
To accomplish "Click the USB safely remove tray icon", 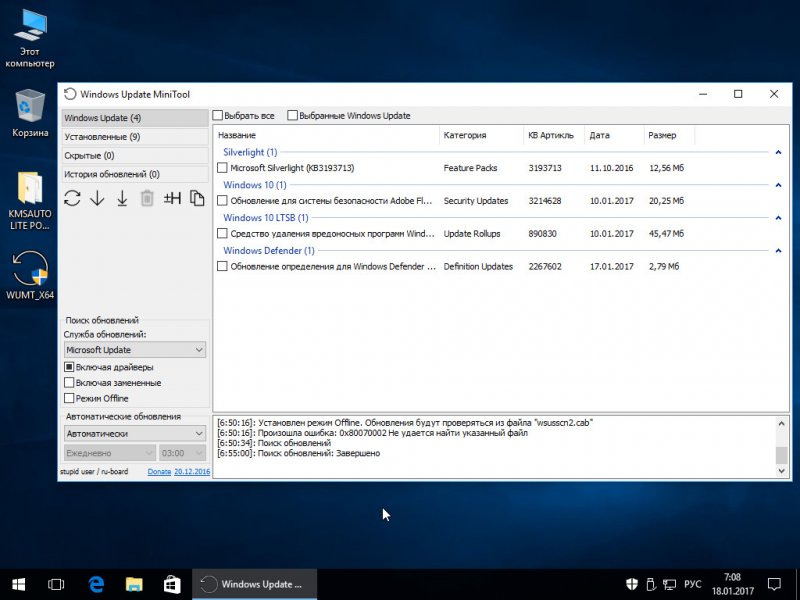I will [651, 584].
